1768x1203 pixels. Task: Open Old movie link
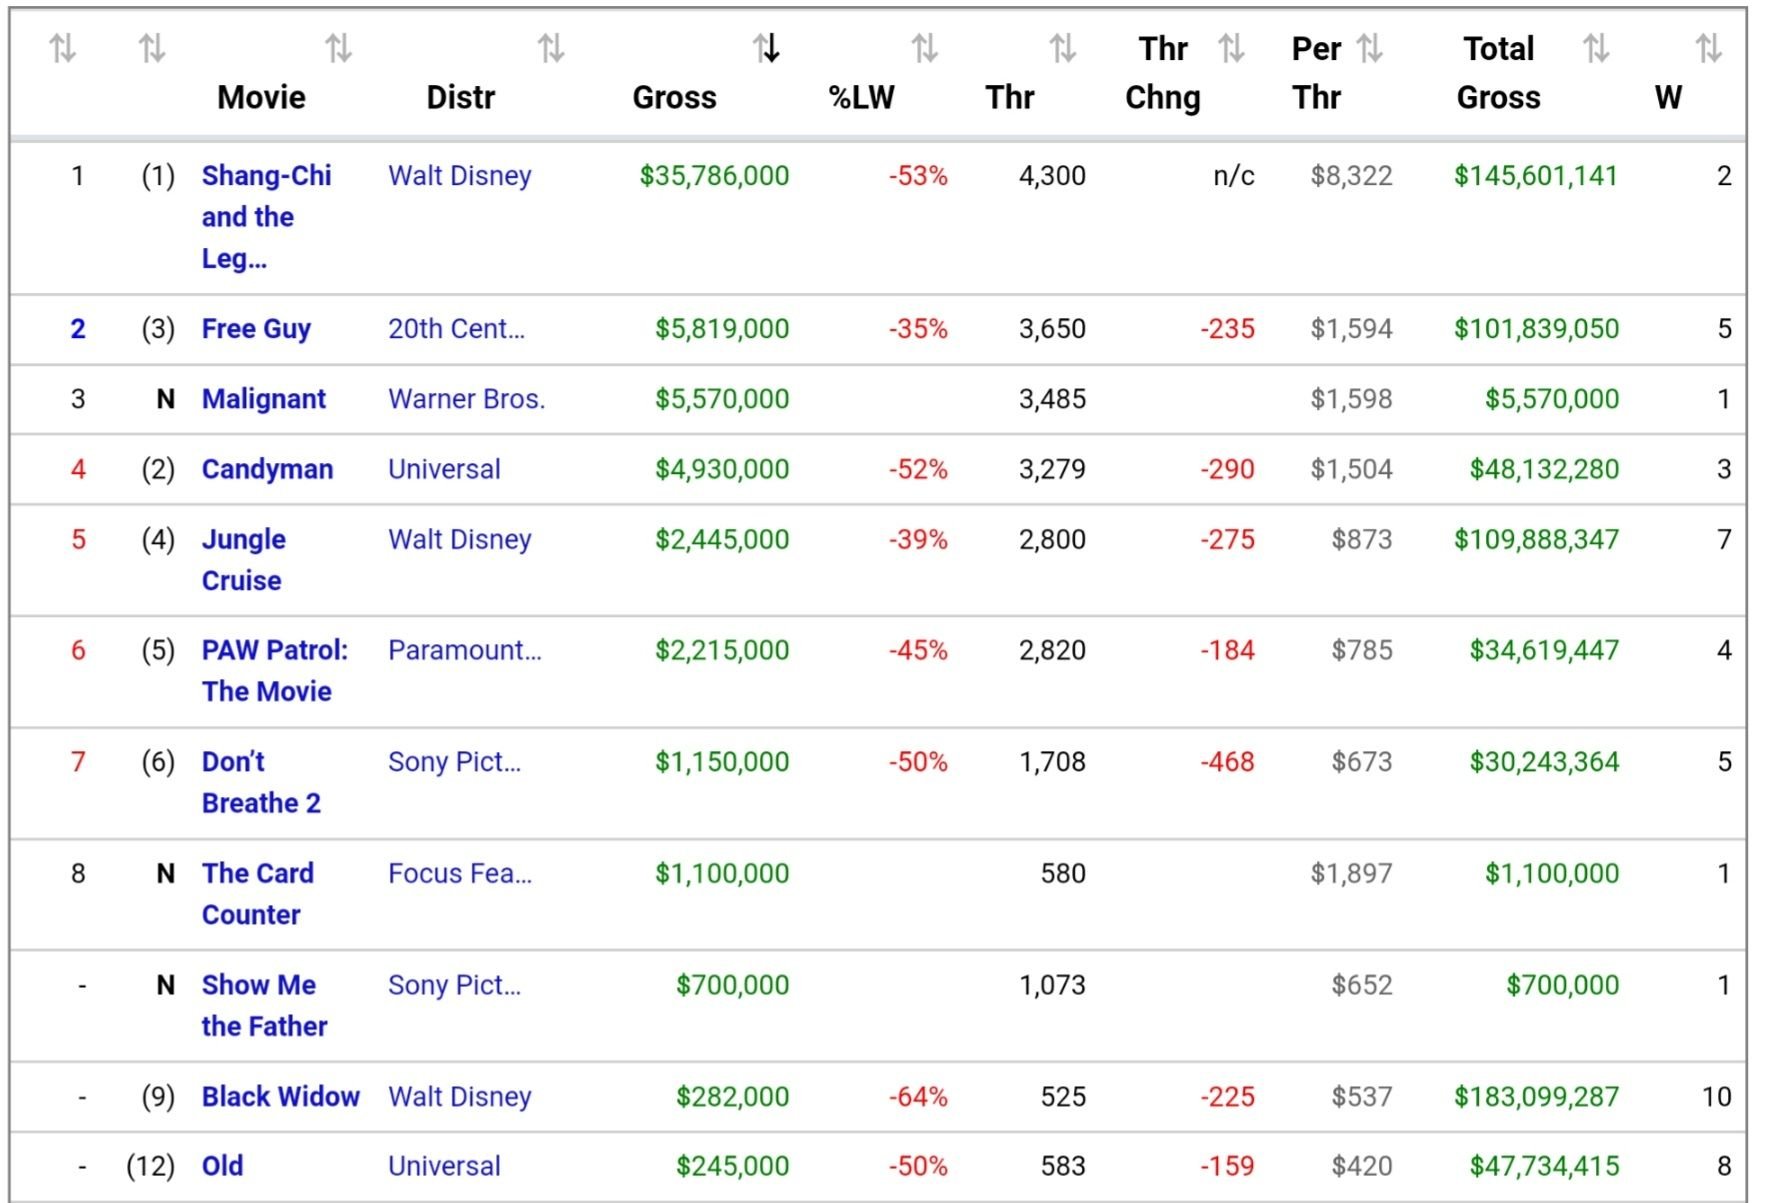222,1166
